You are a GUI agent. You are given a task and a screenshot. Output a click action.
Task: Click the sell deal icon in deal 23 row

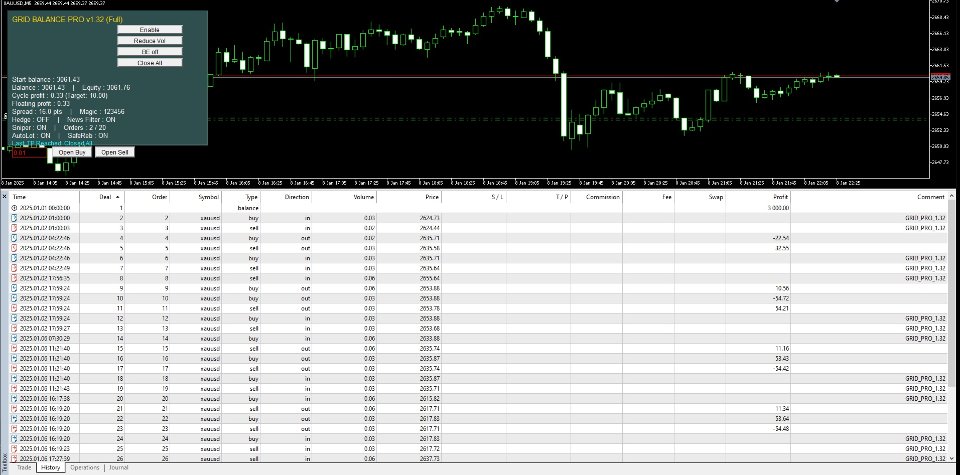(x=15, y=428)
